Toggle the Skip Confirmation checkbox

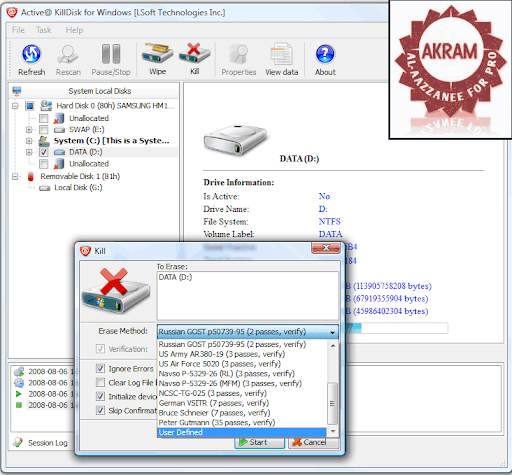pos(100,410)
